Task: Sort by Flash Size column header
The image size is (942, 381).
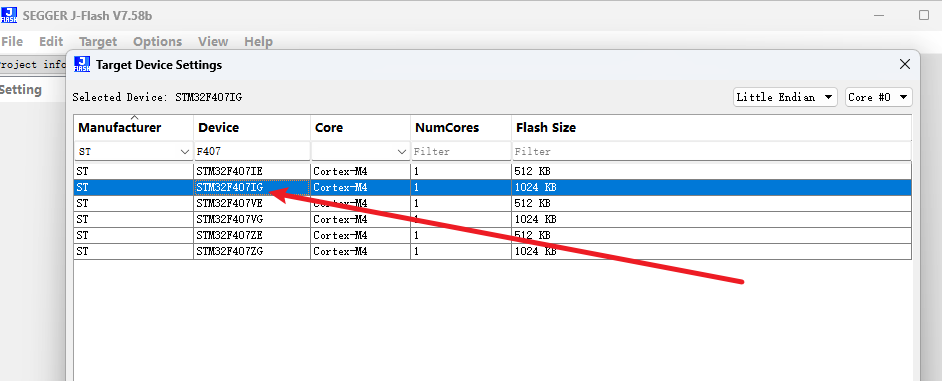Action: pos(711,127)
